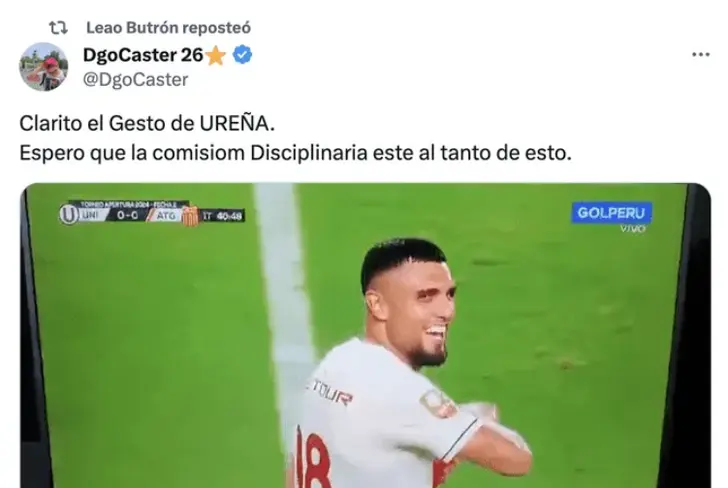Open DgoCaster's profile avatar picture
The image size is (728, 488).
coord(44,67)
